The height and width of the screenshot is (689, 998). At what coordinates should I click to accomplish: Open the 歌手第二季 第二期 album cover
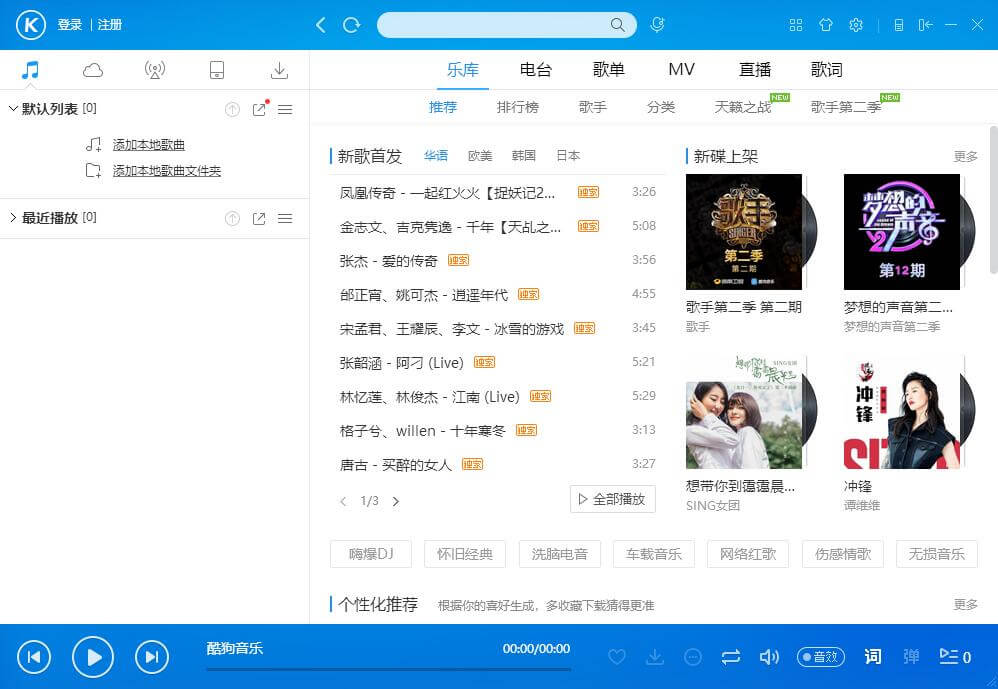click(744, 232)
